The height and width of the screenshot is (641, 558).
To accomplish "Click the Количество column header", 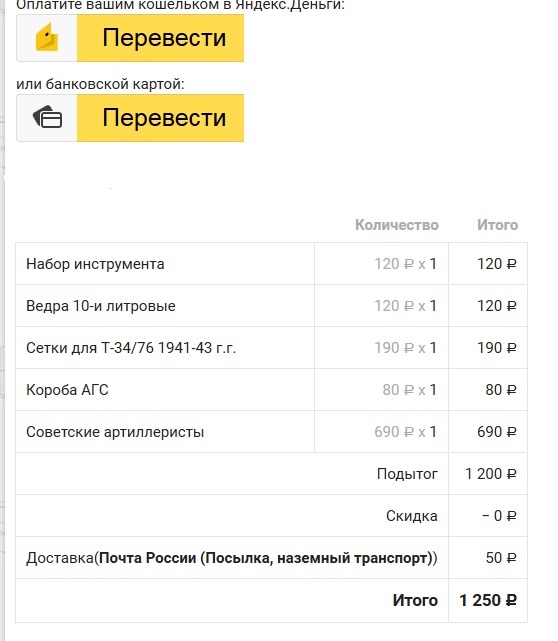I will [x=397, y=225].
